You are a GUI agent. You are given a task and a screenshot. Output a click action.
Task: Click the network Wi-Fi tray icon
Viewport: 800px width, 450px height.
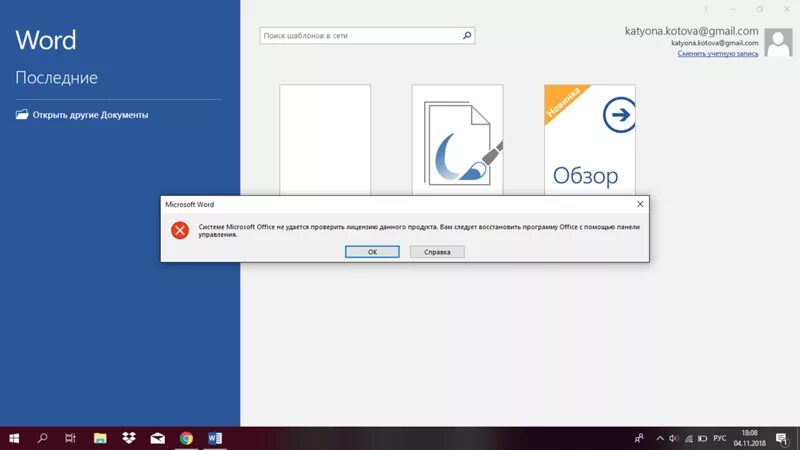(688, 438)
